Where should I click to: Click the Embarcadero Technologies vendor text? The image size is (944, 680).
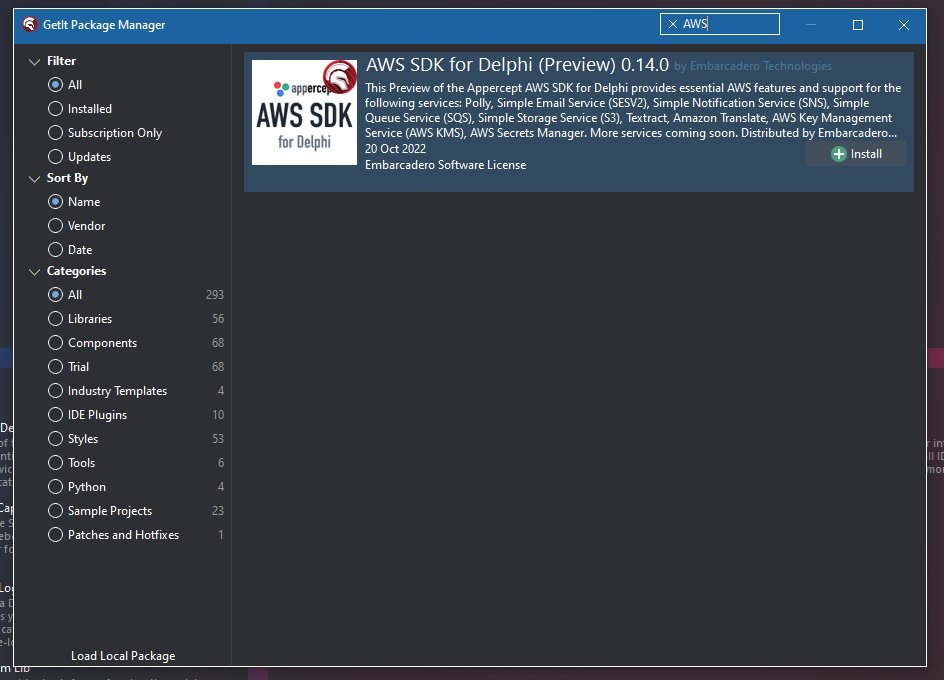(760, 66)
